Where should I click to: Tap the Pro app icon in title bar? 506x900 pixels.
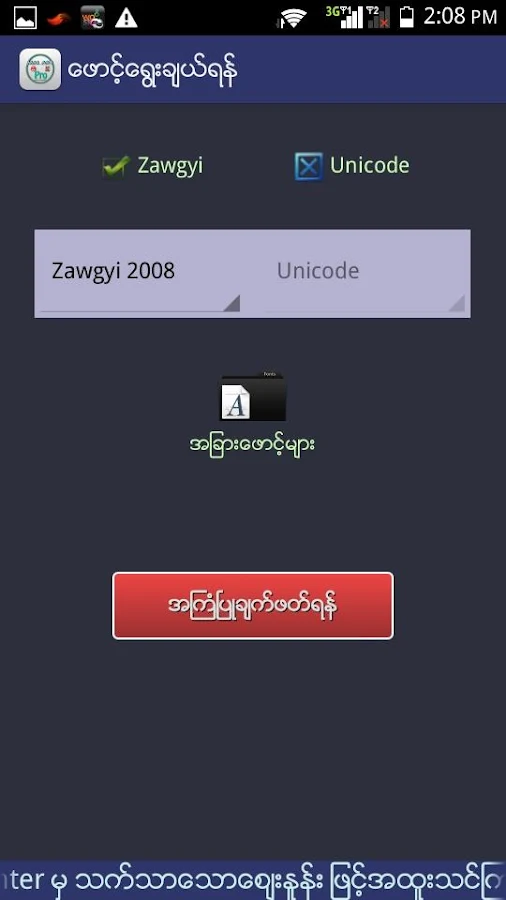(40, 69)
